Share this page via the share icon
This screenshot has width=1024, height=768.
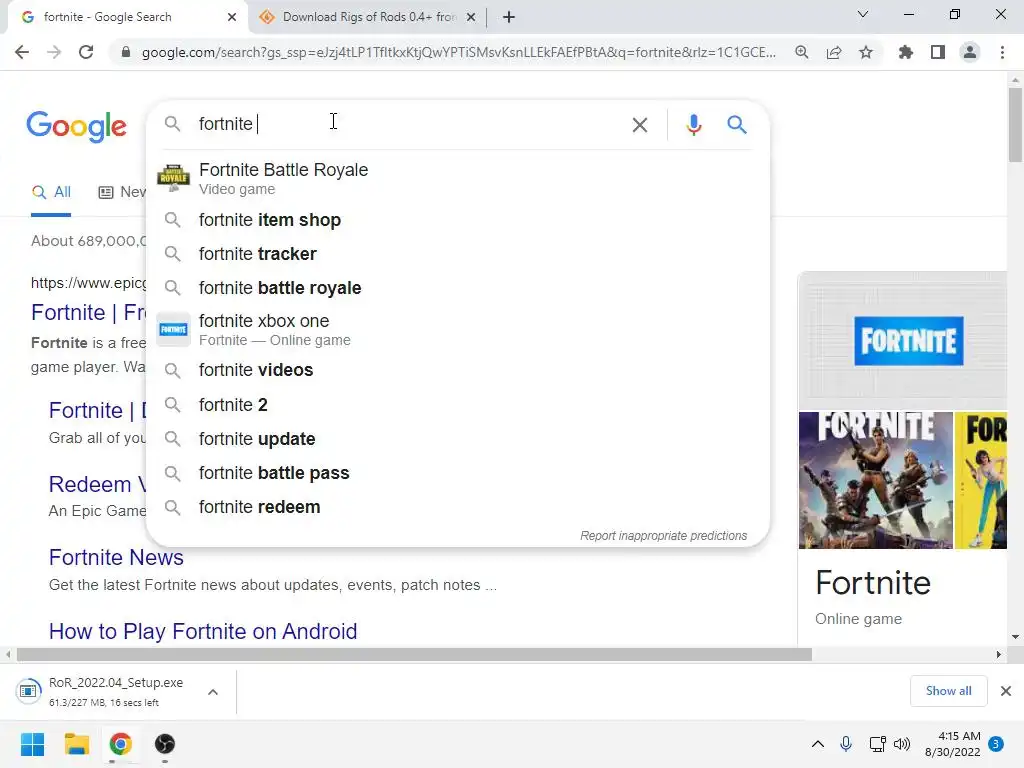[x=834, y=52]
